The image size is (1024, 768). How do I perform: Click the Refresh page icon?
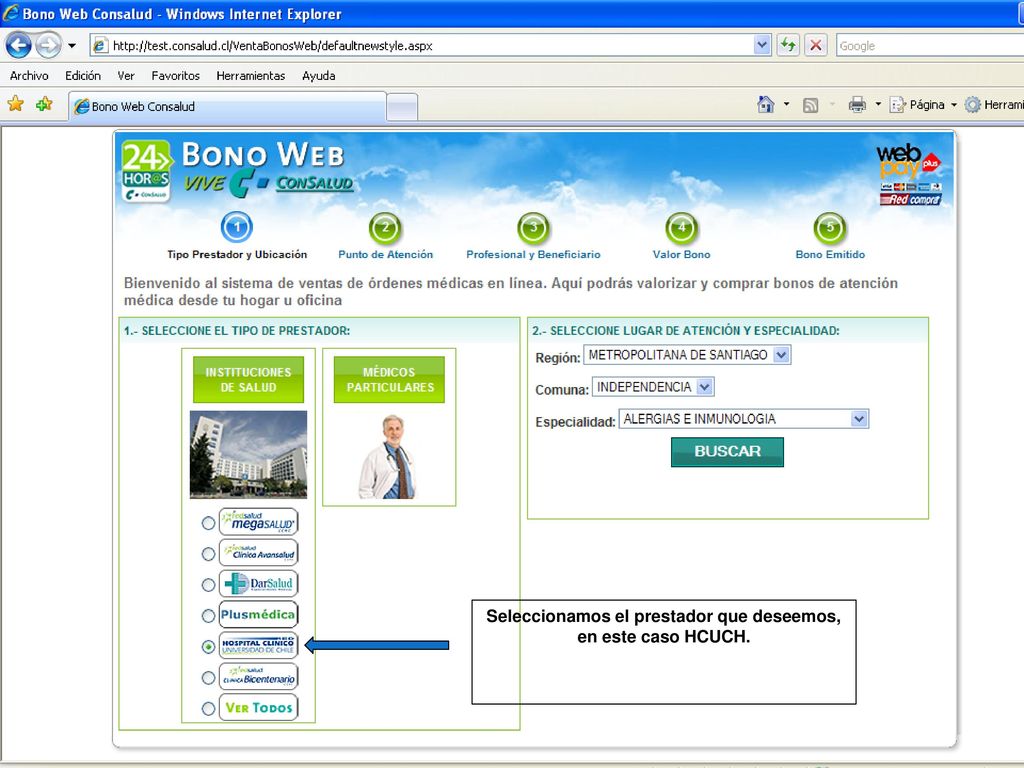coord(788,45)
